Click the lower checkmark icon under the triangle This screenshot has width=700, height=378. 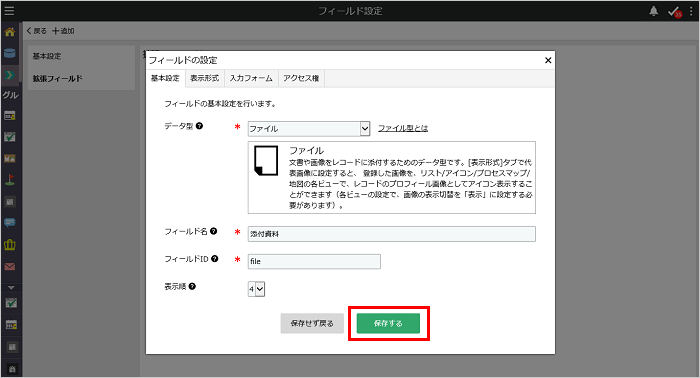(x=11, y=303)
